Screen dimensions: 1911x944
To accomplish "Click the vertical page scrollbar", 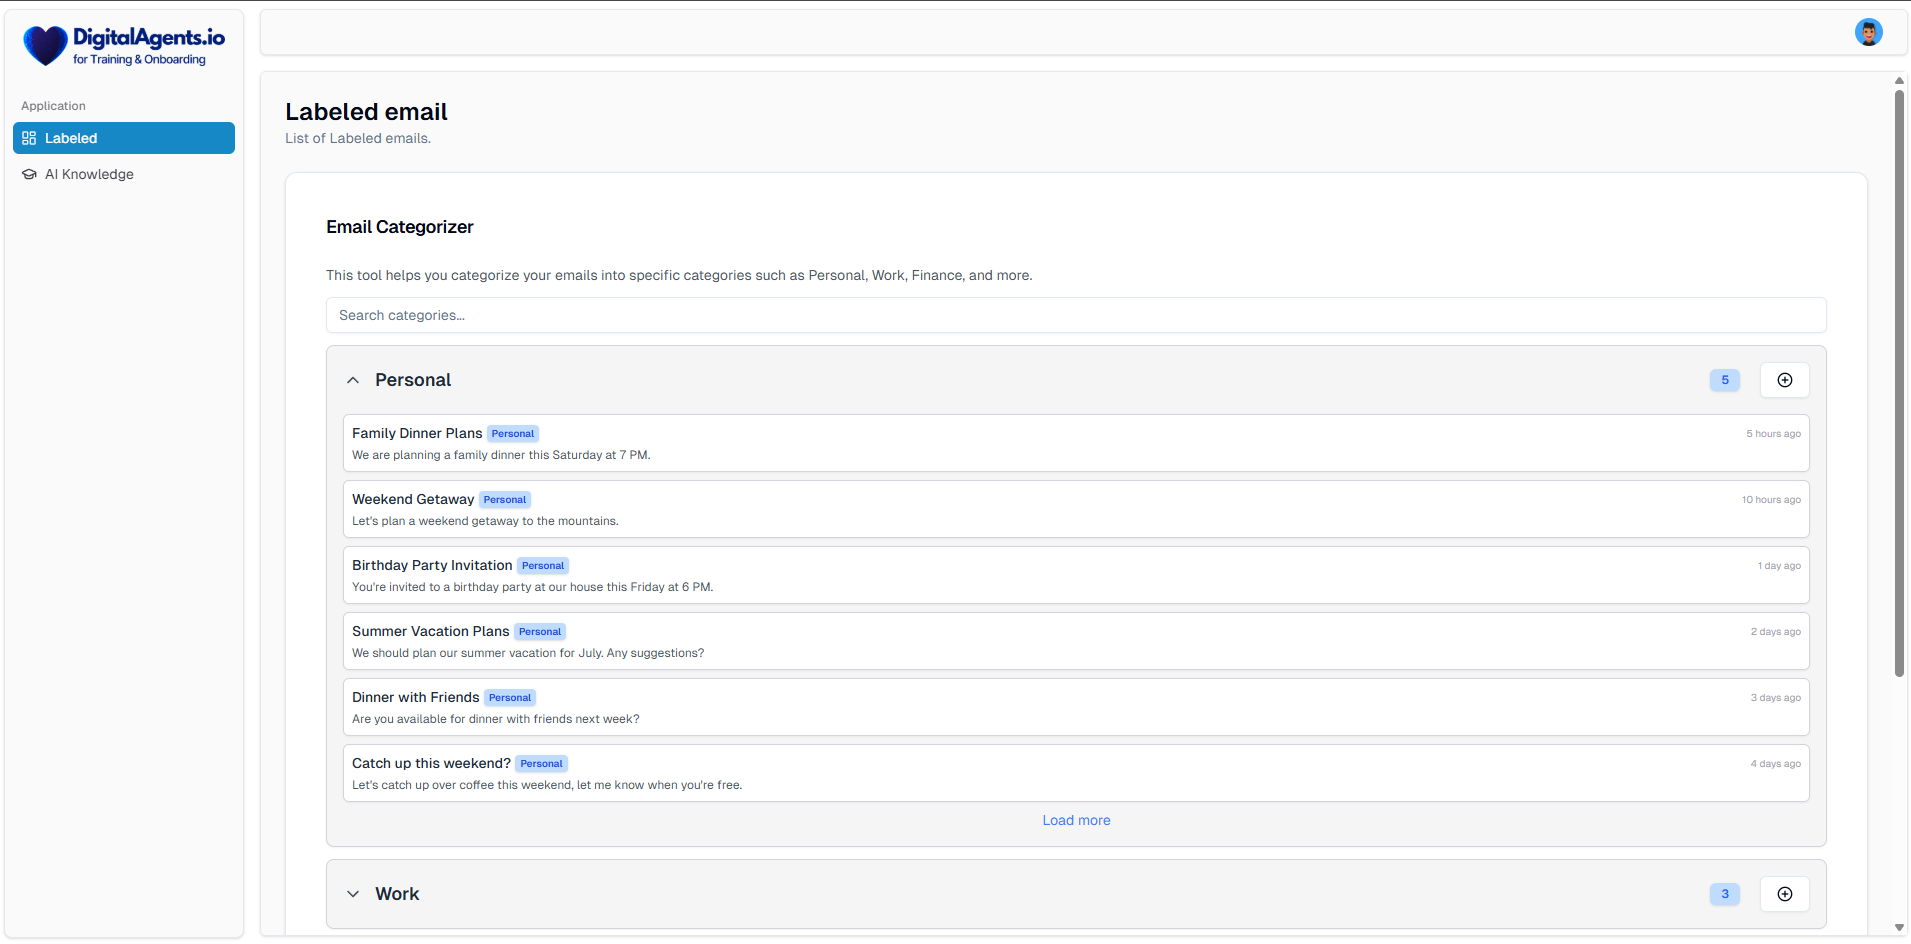I will (1899, 380).
